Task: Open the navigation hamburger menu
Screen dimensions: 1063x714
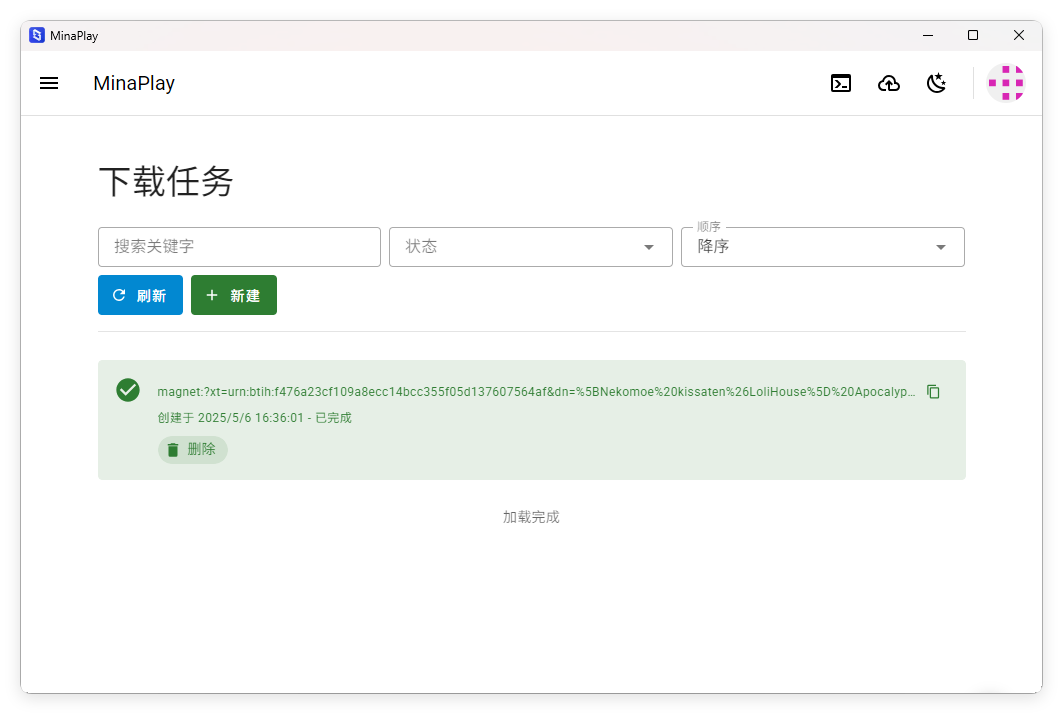Action: click(48, 83)
